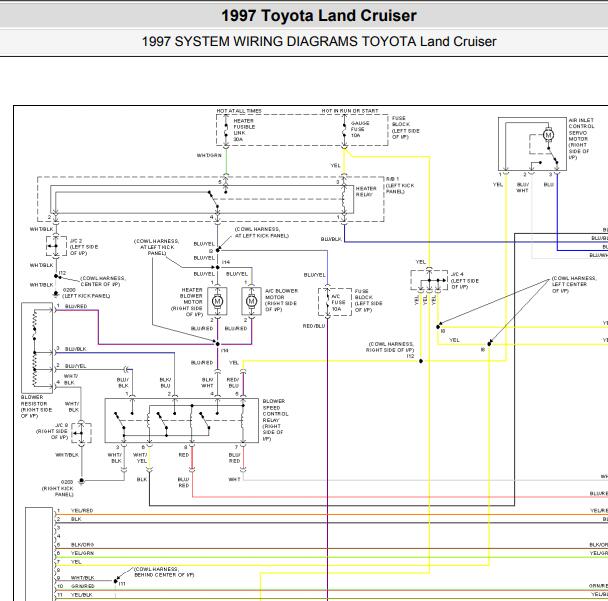The width and height of the screenshot is (608, 601).
Task: Click the System Wiring Diagrams subtitle text
Action: tap(319, 41)
